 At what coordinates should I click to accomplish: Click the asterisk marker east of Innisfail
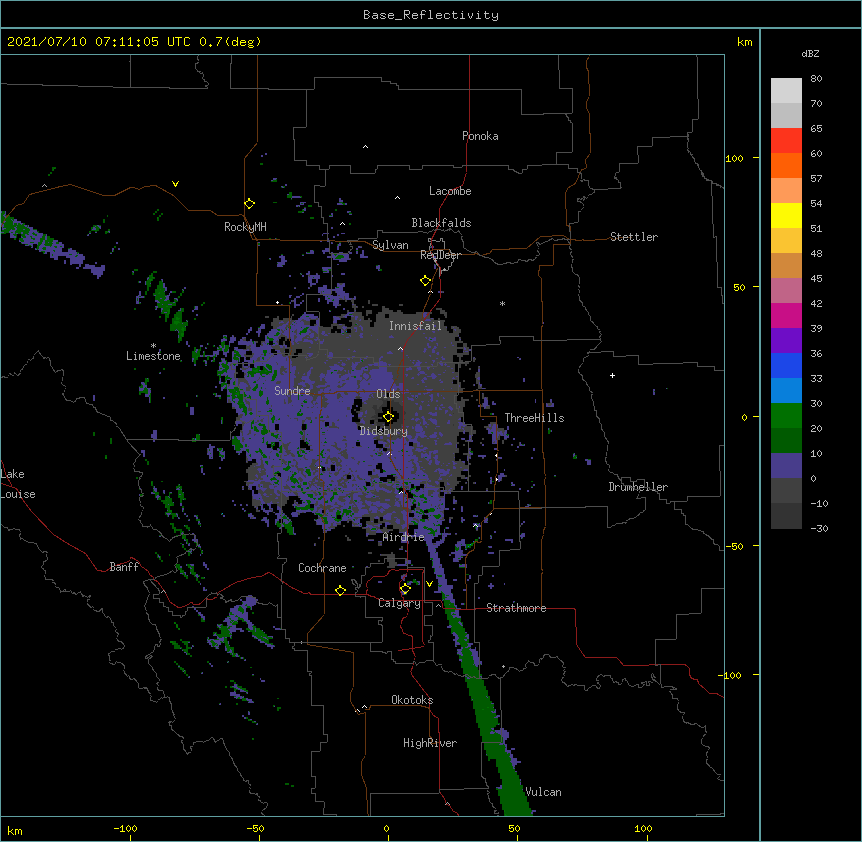502,303
